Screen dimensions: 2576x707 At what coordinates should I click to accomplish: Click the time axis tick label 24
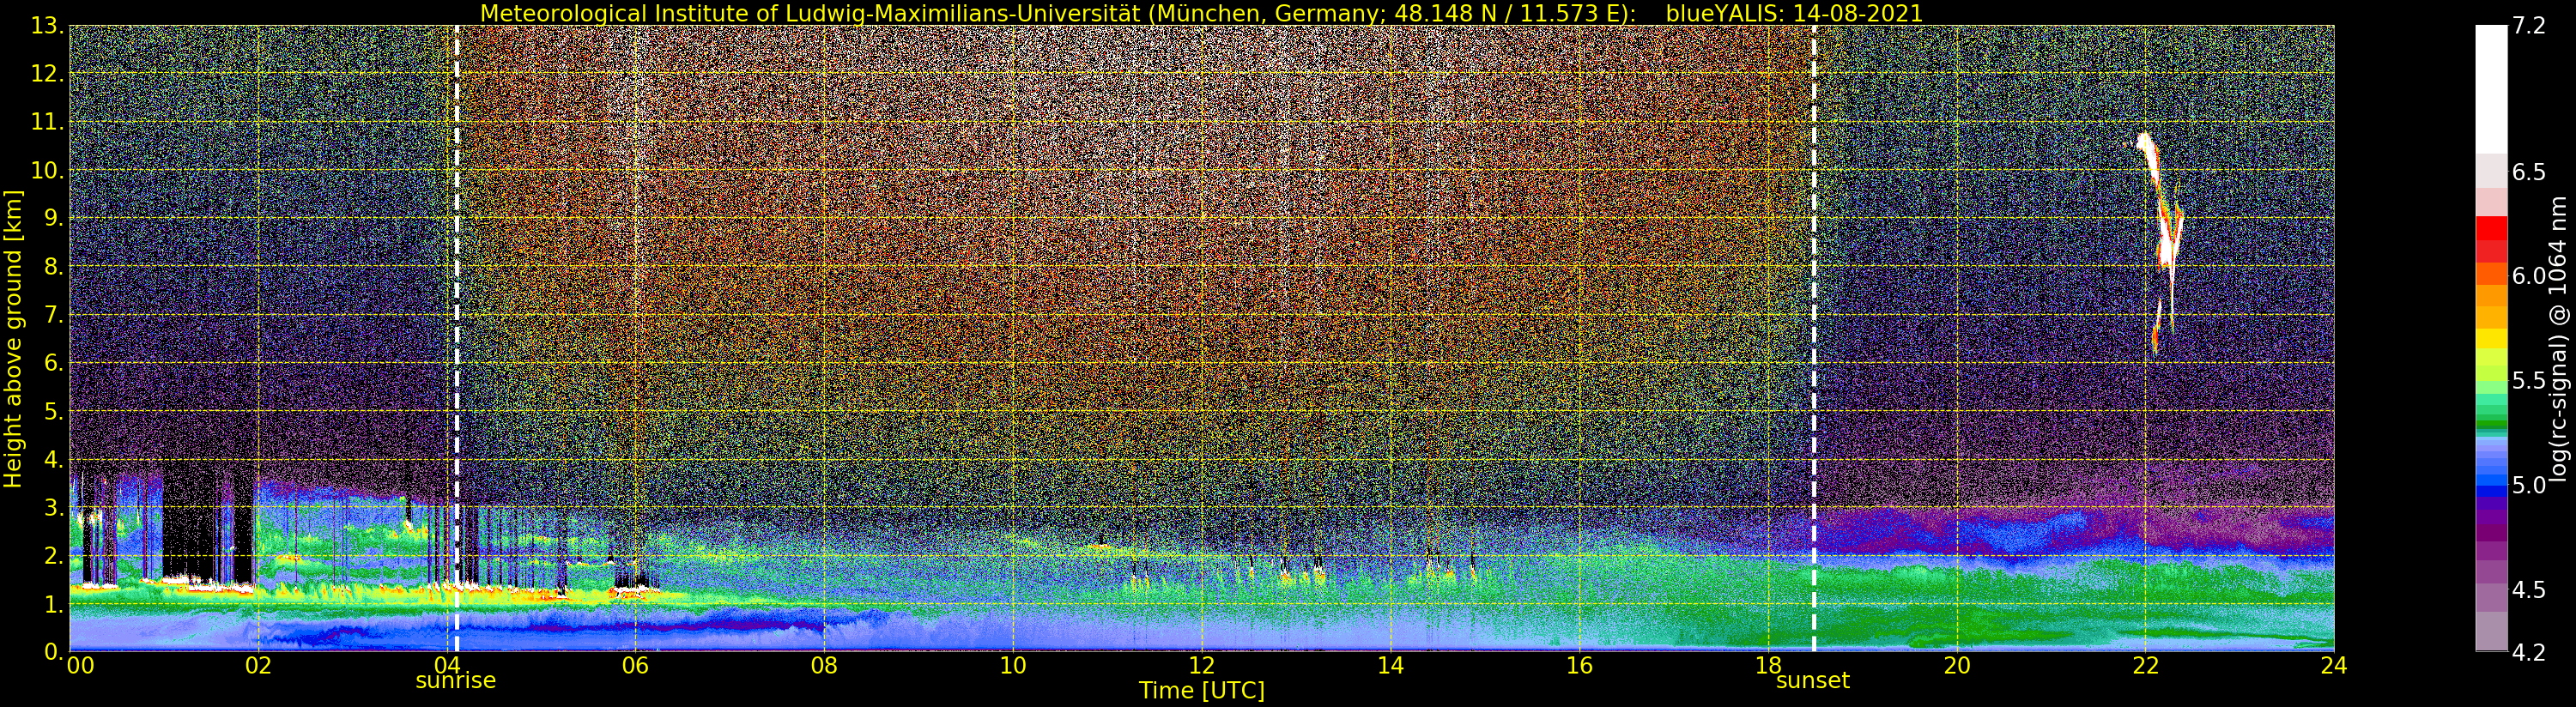click(x=2333, y=666)
